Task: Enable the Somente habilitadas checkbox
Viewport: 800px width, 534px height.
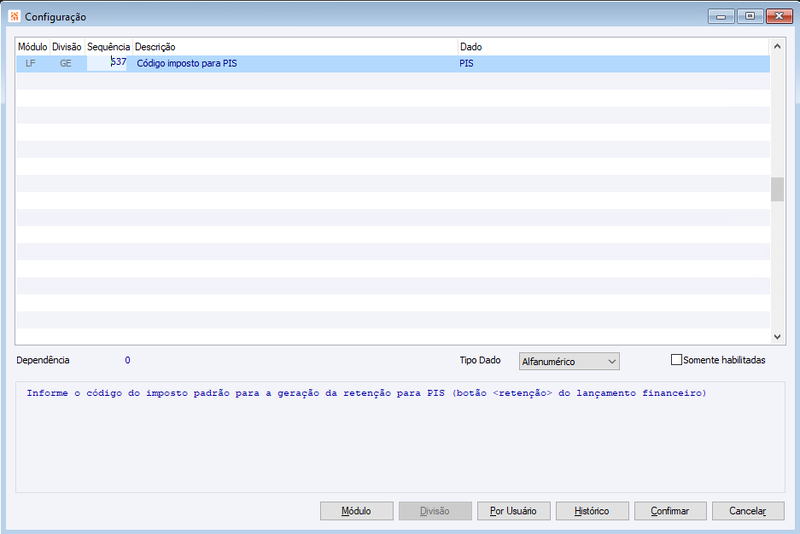Action: [676, 360]
